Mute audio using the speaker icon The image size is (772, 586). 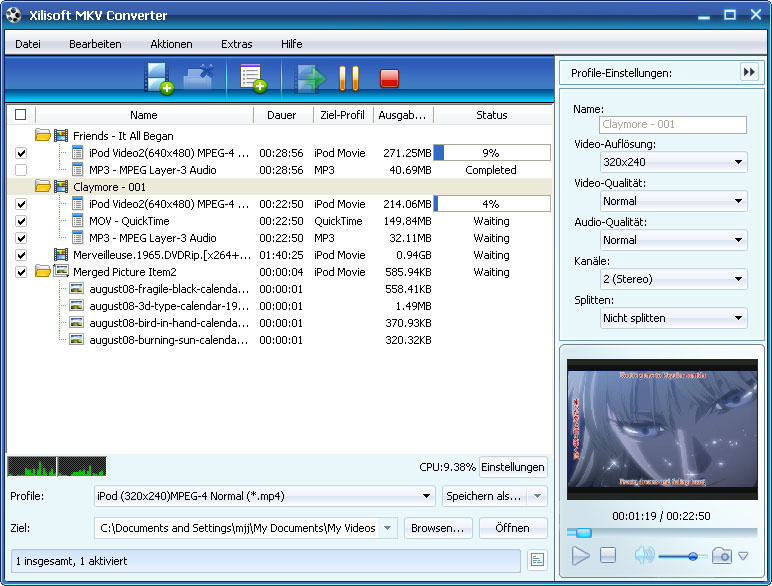(x=643, y=556)
